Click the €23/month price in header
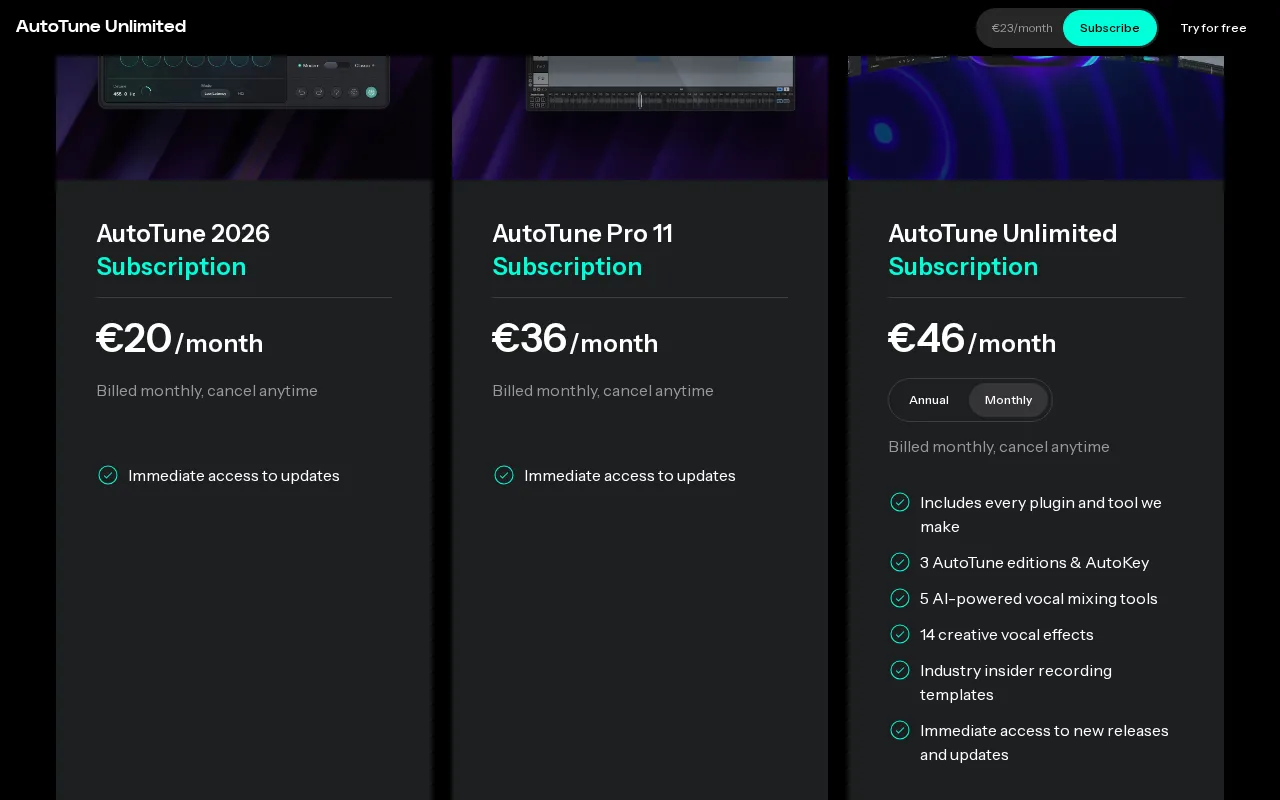 point(1022,28)
